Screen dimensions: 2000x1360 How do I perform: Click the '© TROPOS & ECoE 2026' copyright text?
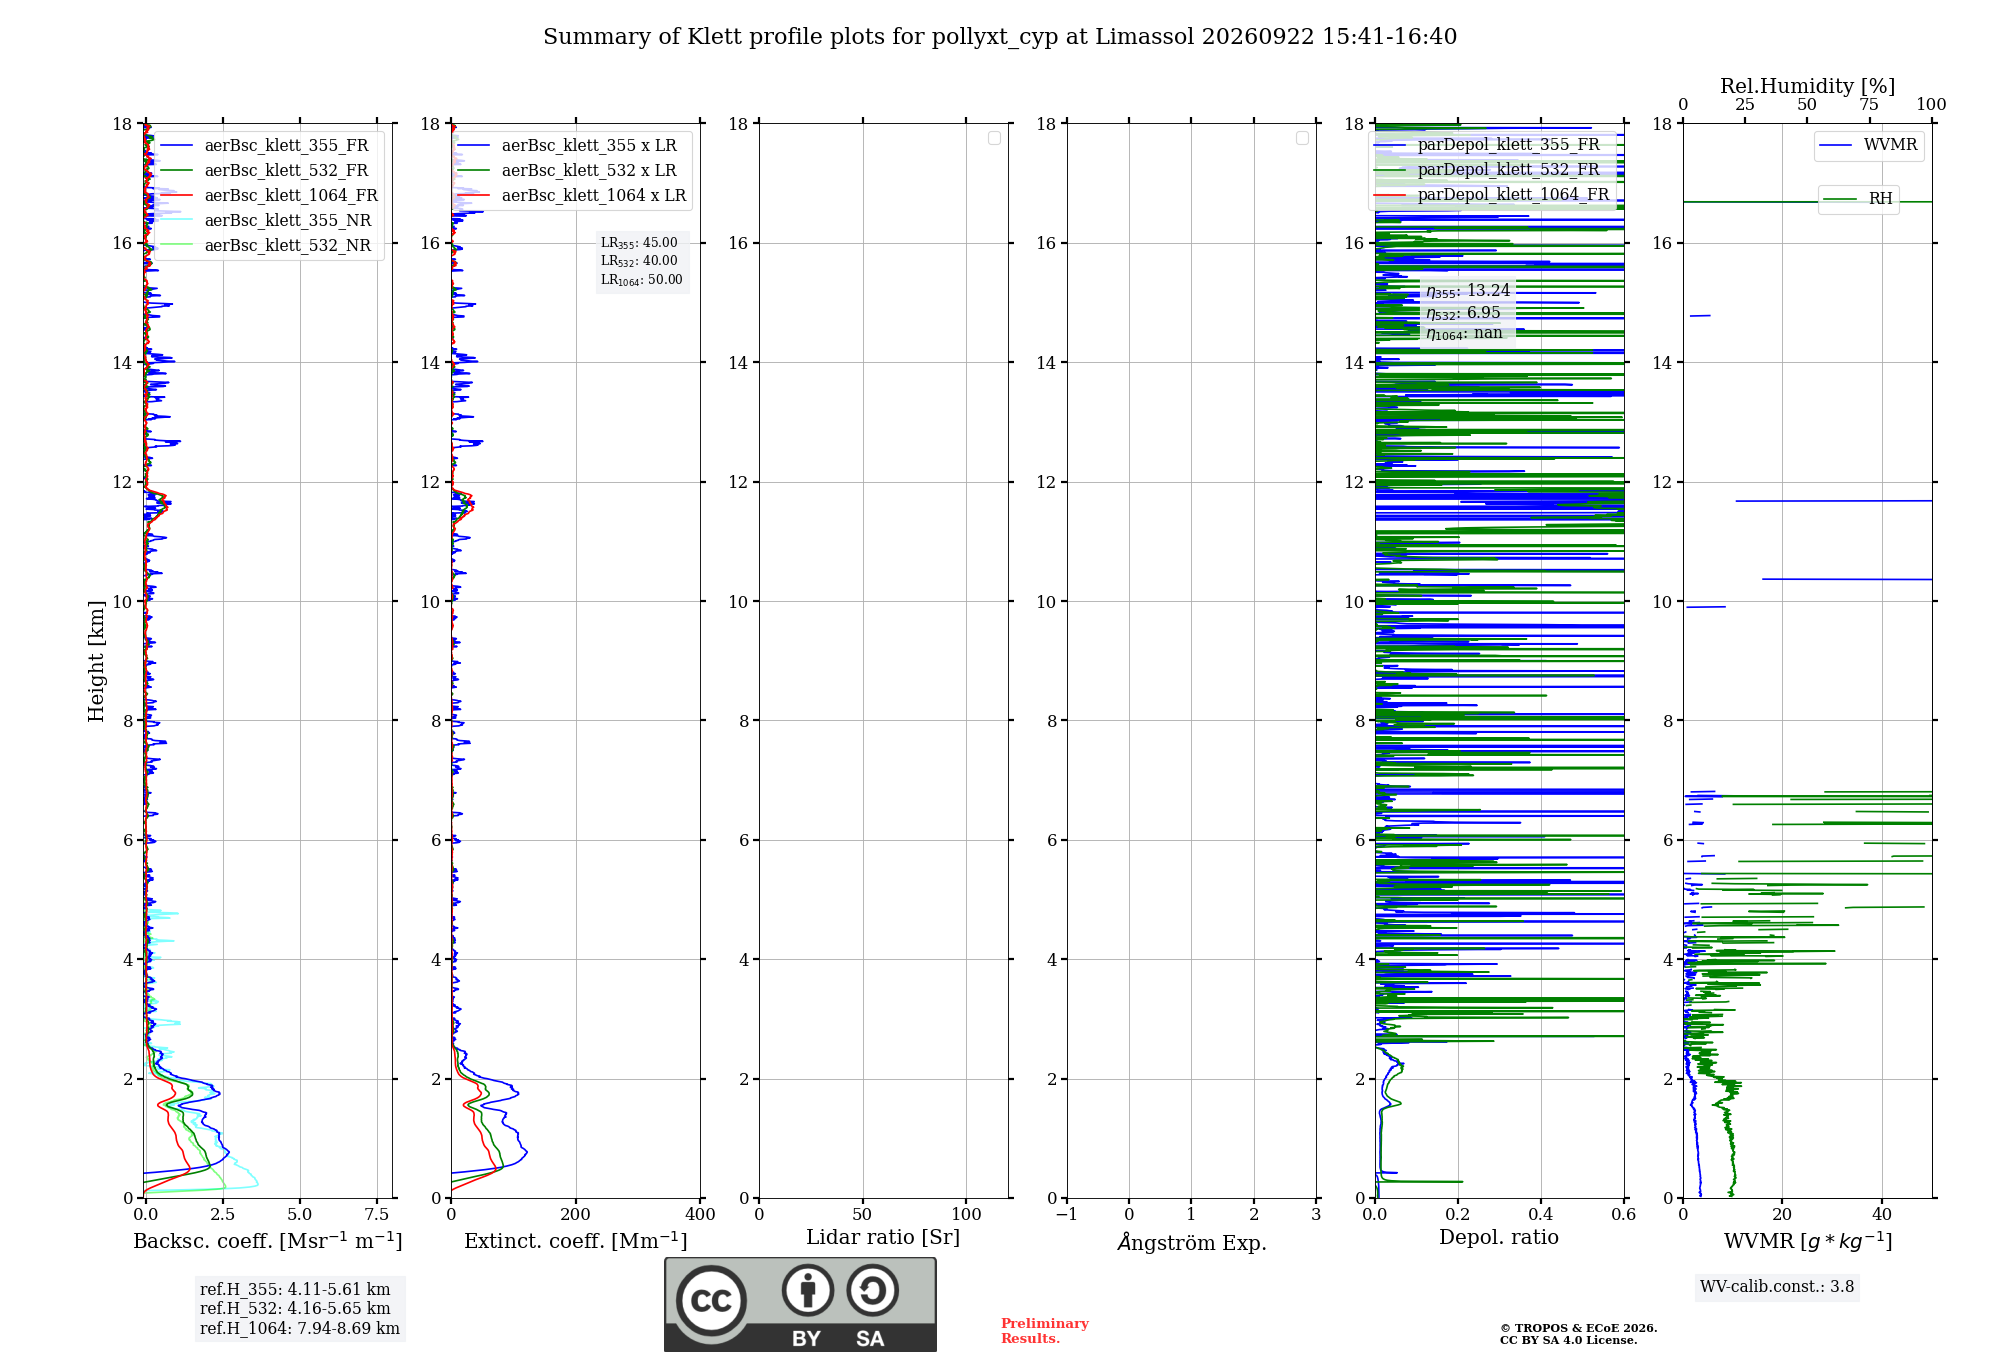click(x=1579, y=1328)
